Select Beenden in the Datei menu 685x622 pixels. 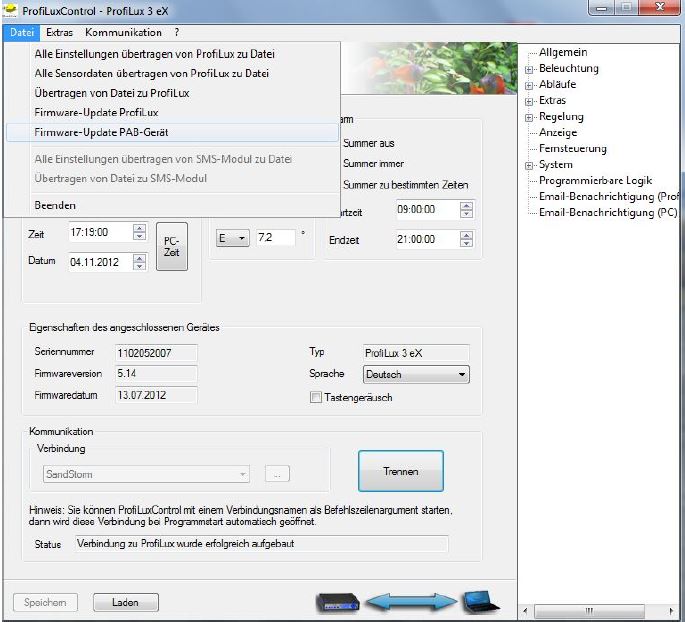pos(55,205)
